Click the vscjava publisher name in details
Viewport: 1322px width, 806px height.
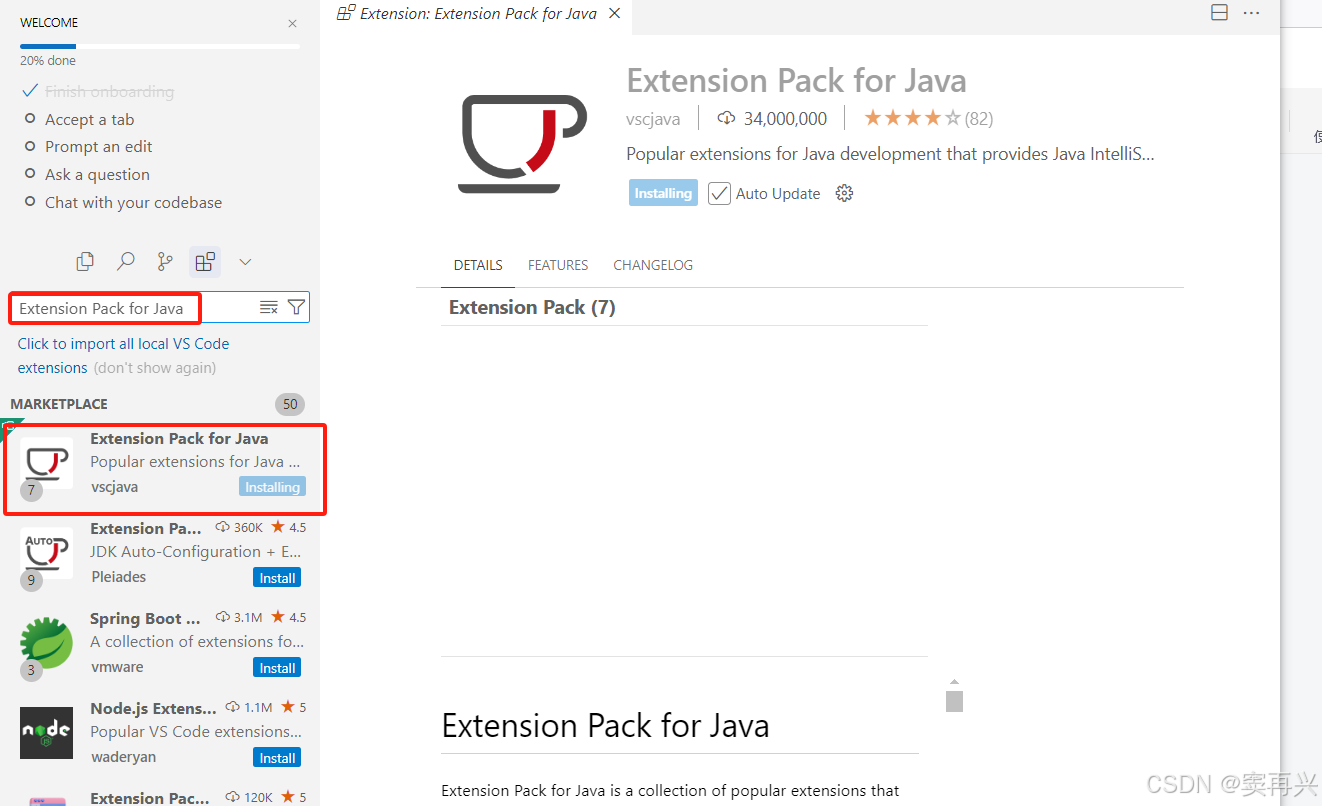(x=653, y=119)
